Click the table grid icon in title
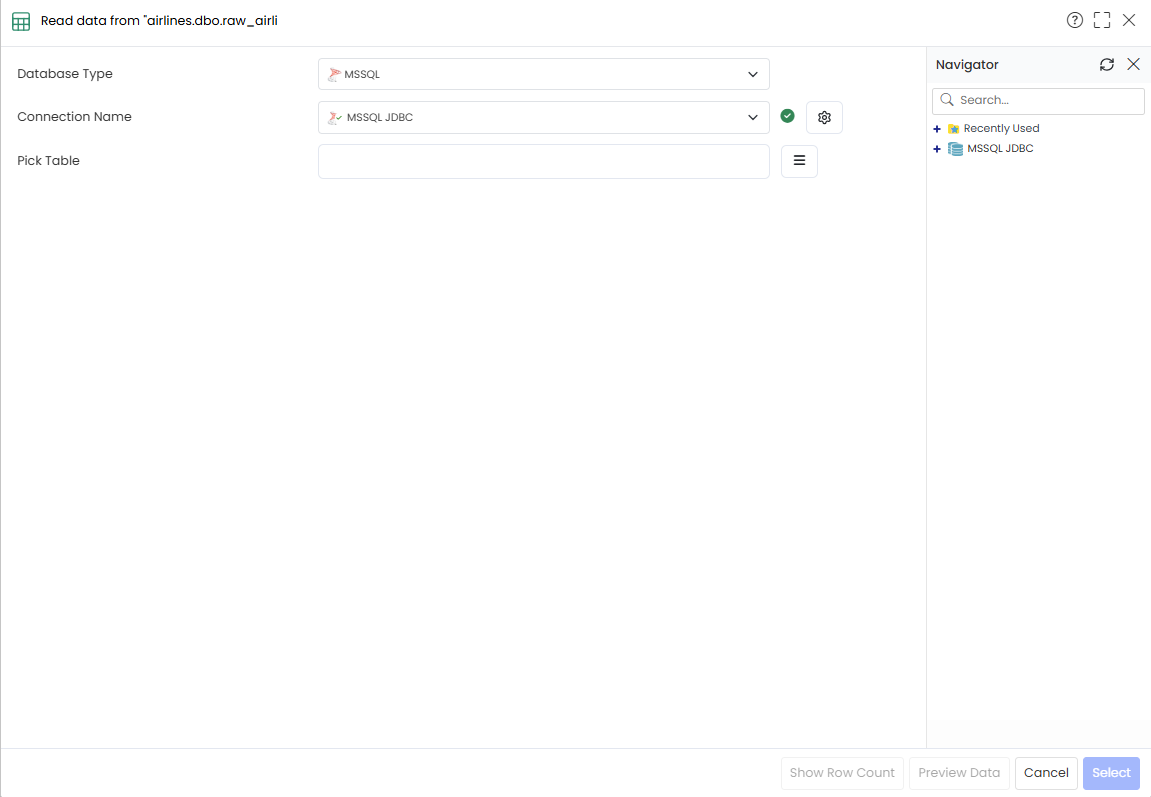Image resolution: width=1151 pixels, height=797 pixels. point(21,21)
